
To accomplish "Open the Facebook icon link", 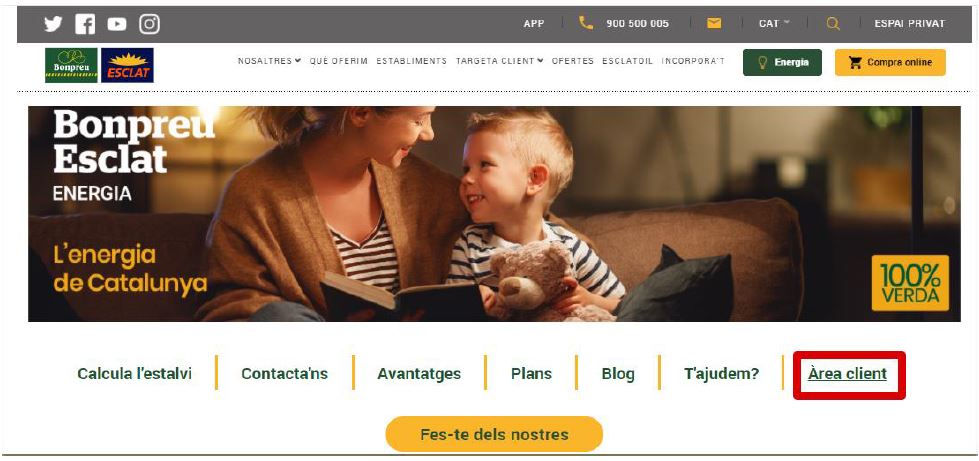I will (x=85, y=24).
